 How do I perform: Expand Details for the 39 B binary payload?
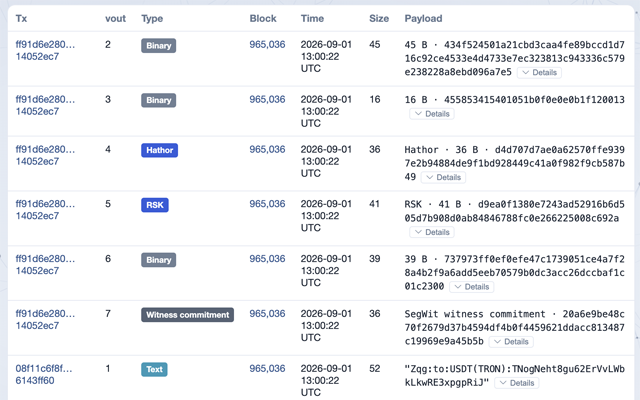(x=471, y=287)
